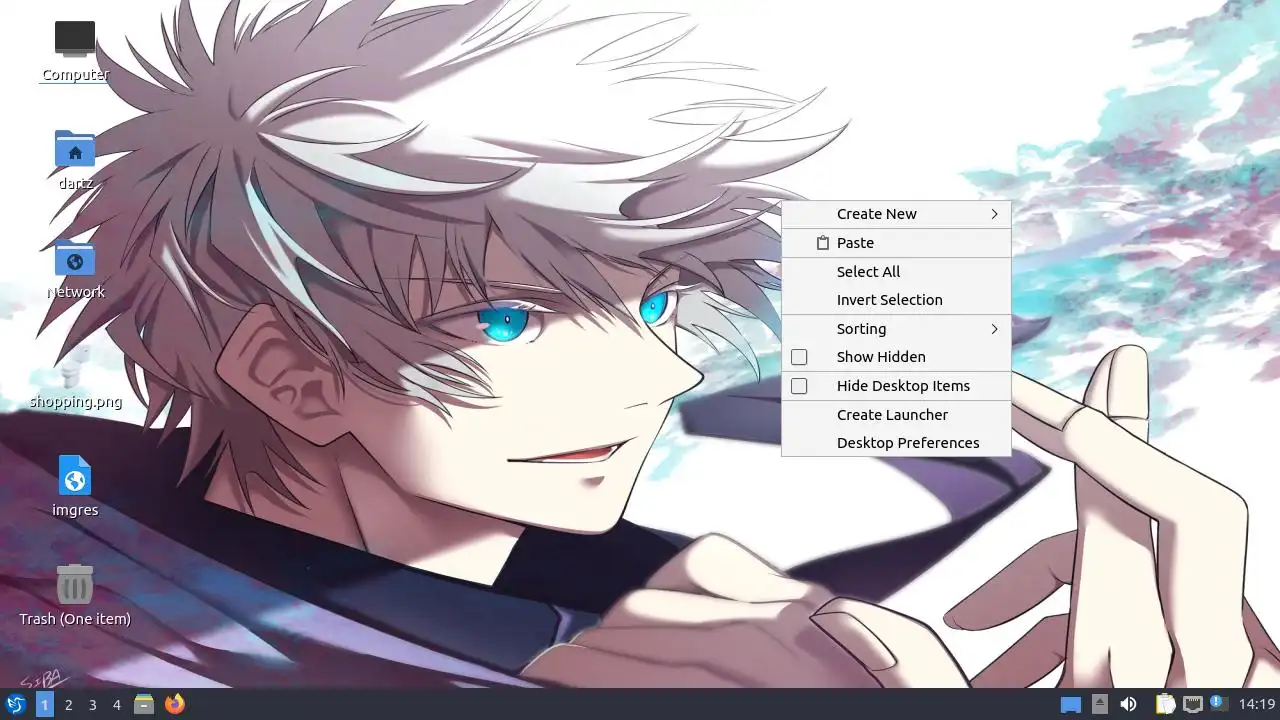Select the Network desktop icon

coord(75,258)
